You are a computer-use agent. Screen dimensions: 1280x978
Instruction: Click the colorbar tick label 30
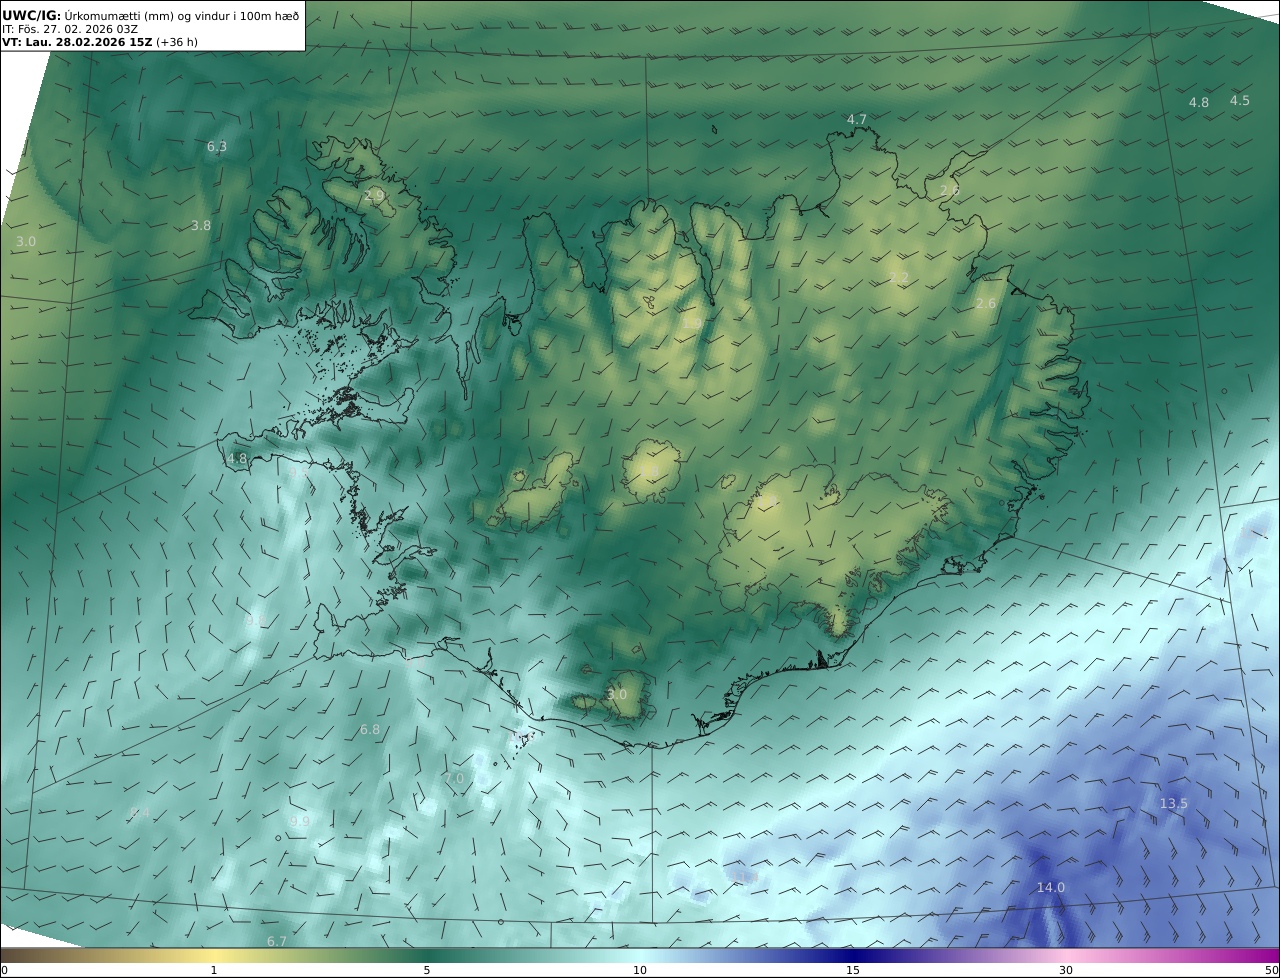coord(1066,970)
